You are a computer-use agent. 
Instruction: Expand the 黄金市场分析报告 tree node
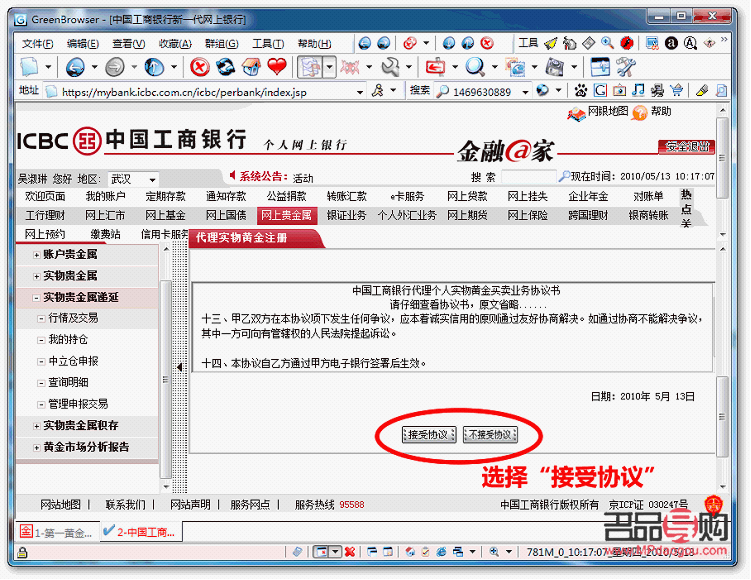click(x=36, y=448)
